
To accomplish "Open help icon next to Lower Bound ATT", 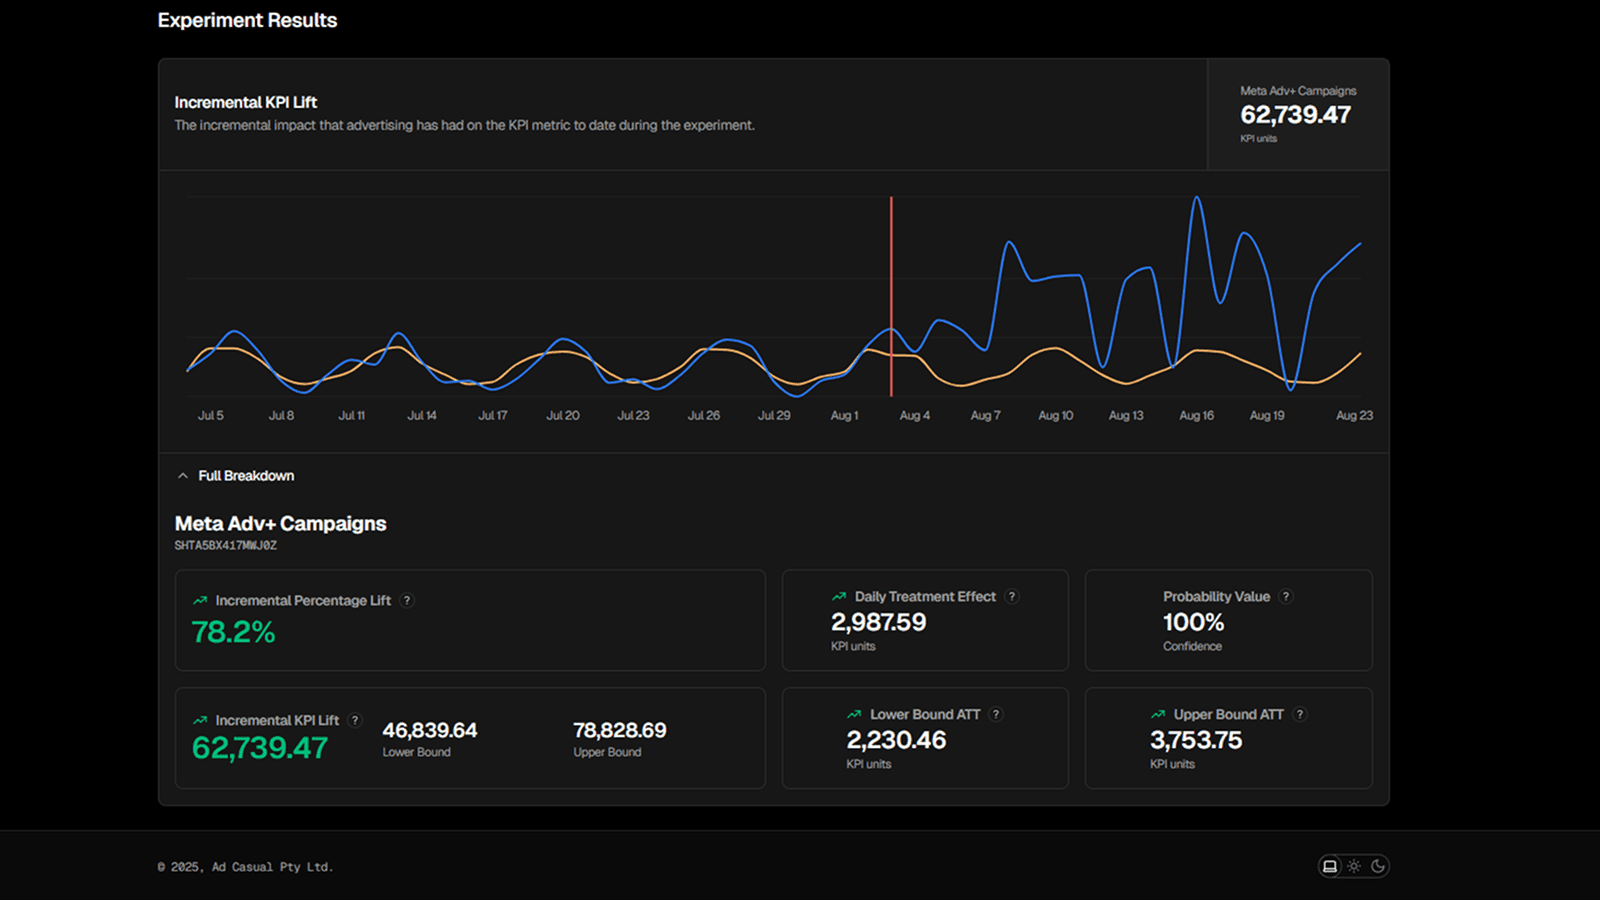I will point(996,714).
